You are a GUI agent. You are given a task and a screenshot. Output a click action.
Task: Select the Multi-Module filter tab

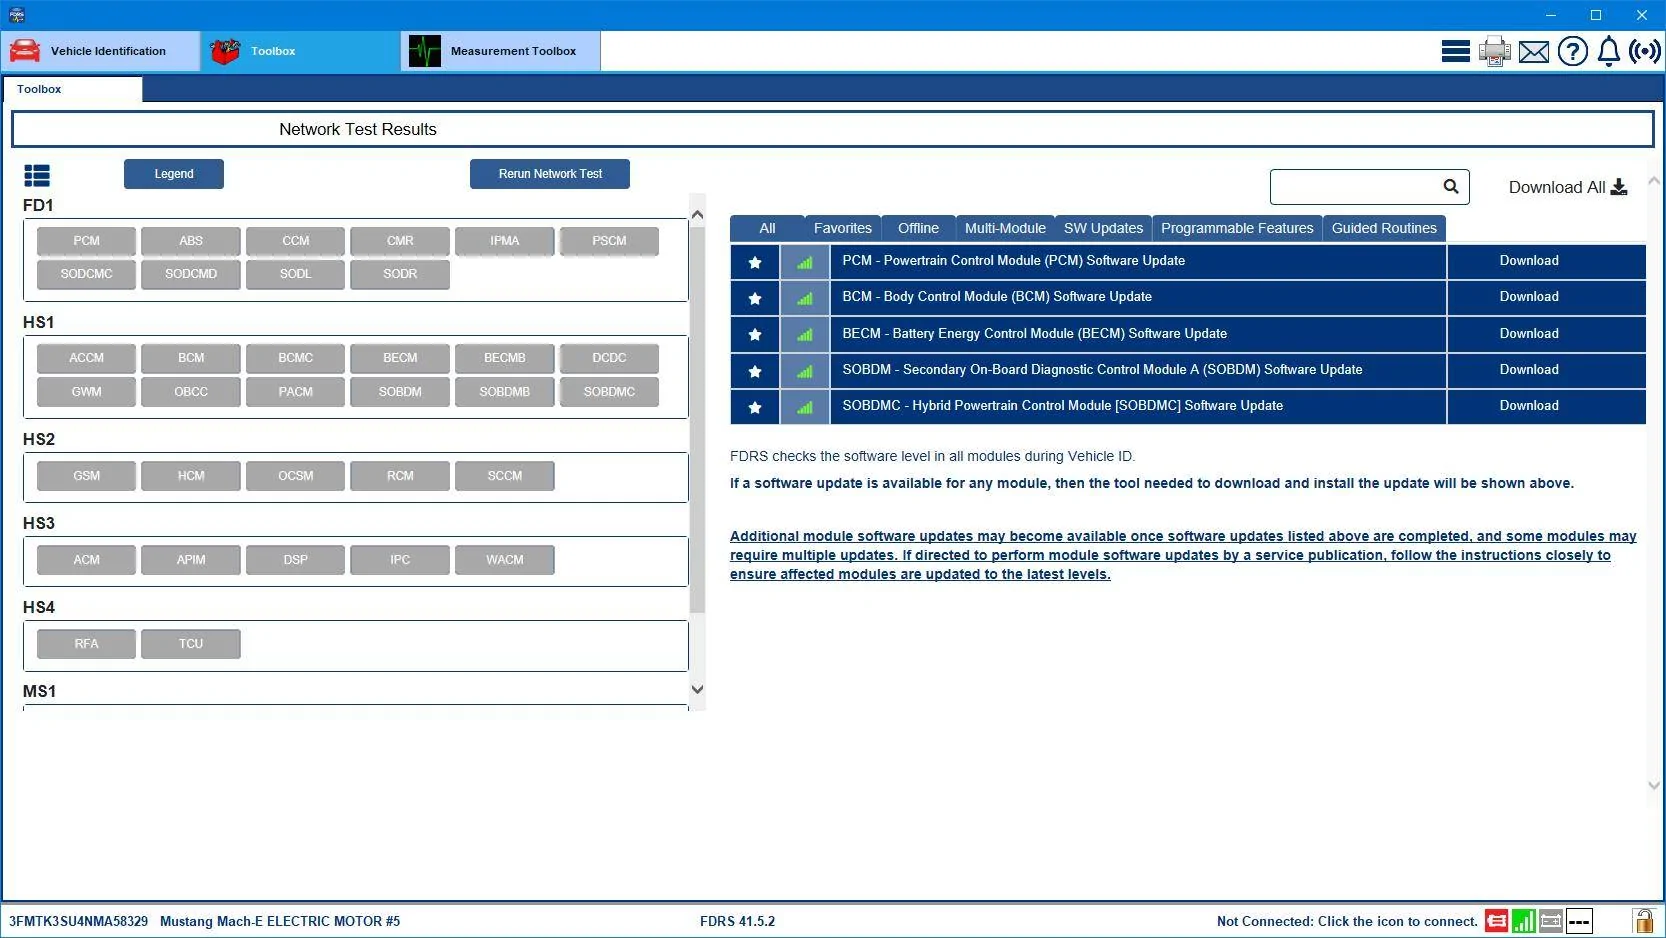[x=1005, y=228]
